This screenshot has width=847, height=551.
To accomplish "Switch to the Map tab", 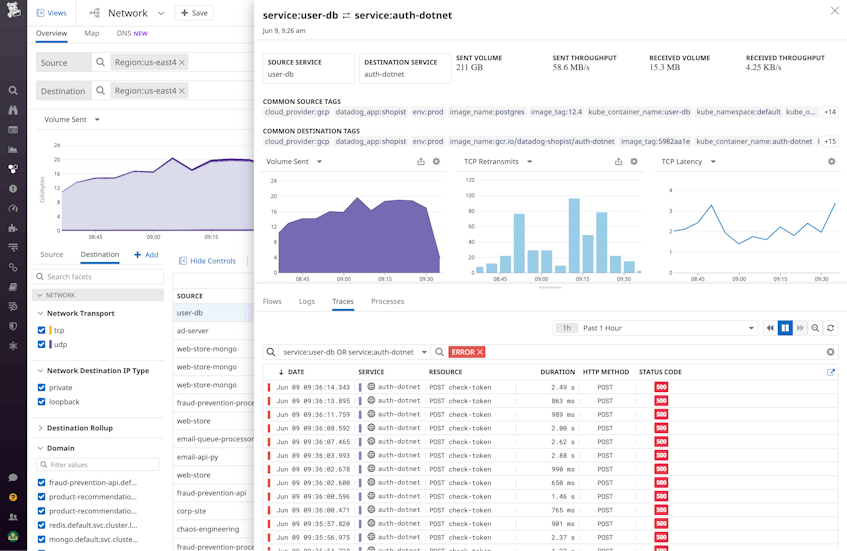I will point(92,33).
